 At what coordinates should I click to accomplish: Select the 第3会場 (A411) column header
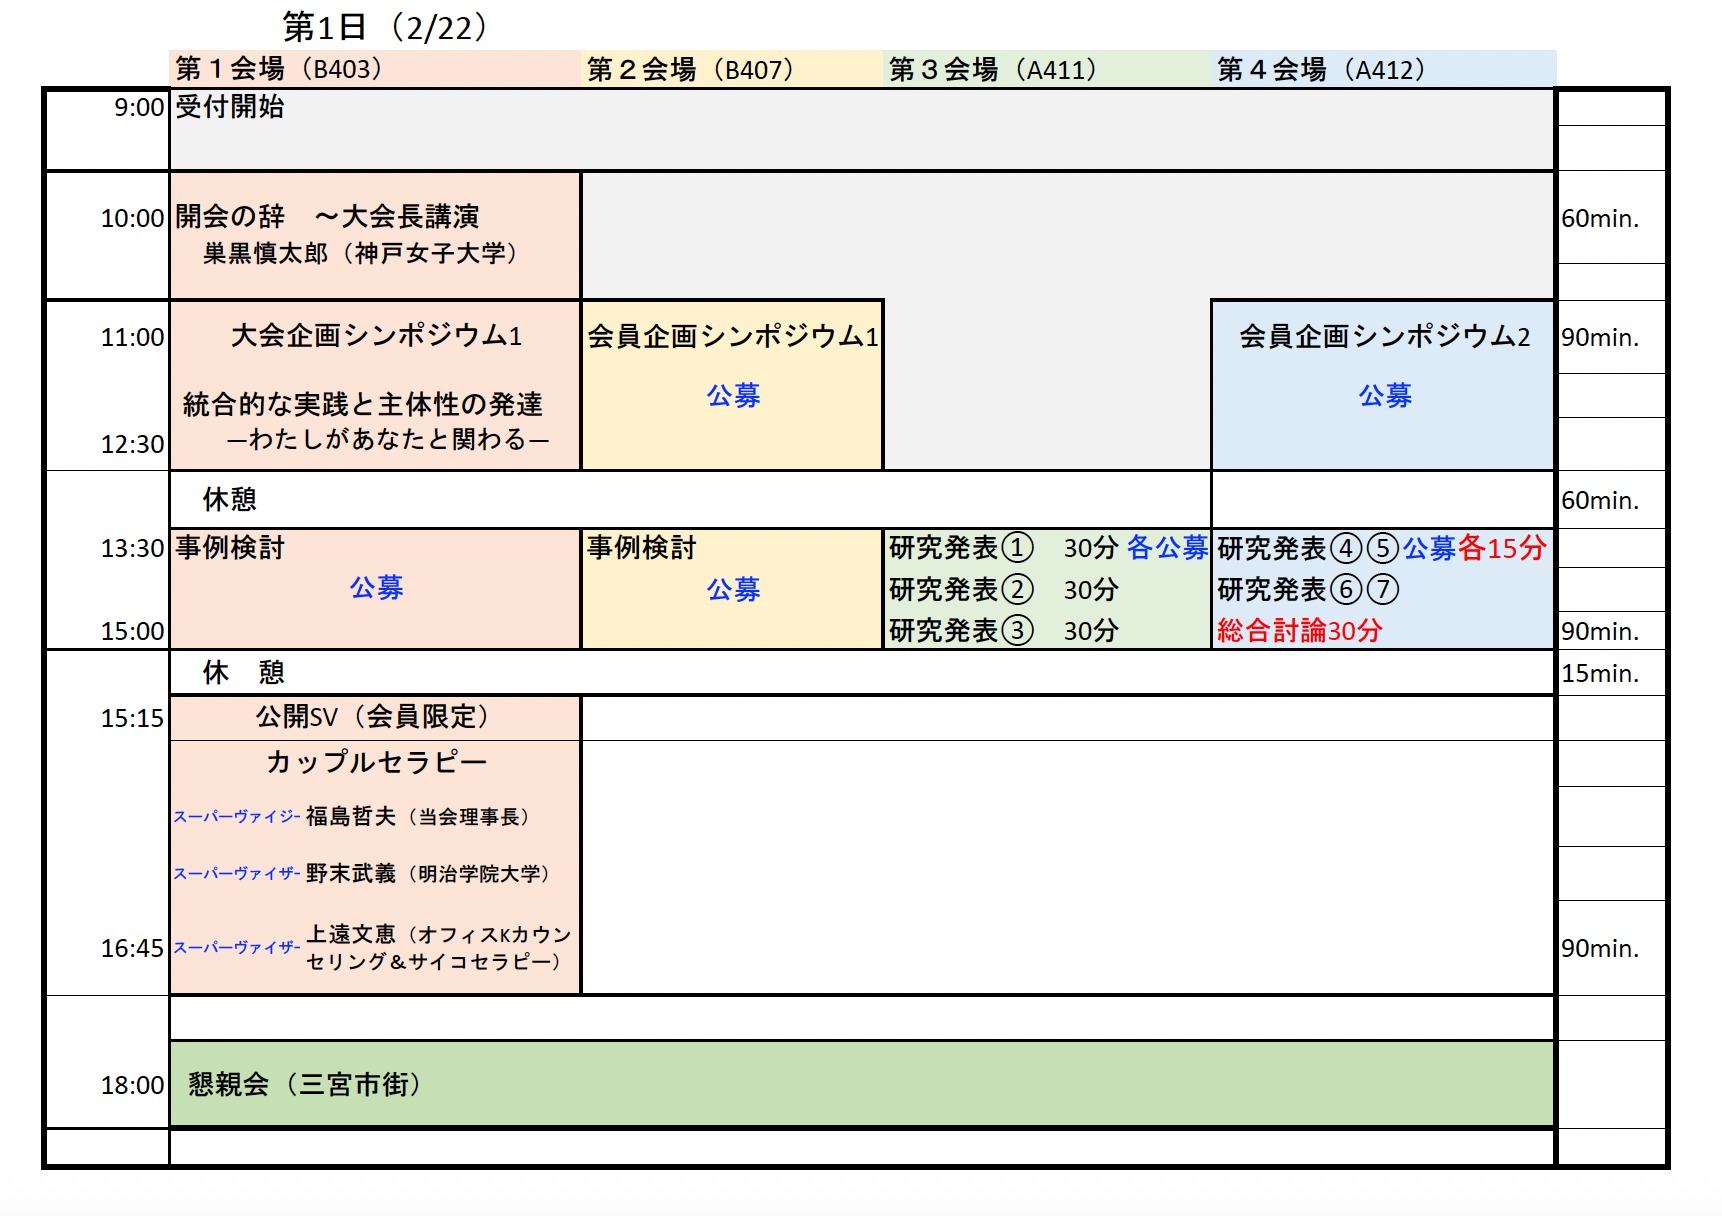pos(992,70)
